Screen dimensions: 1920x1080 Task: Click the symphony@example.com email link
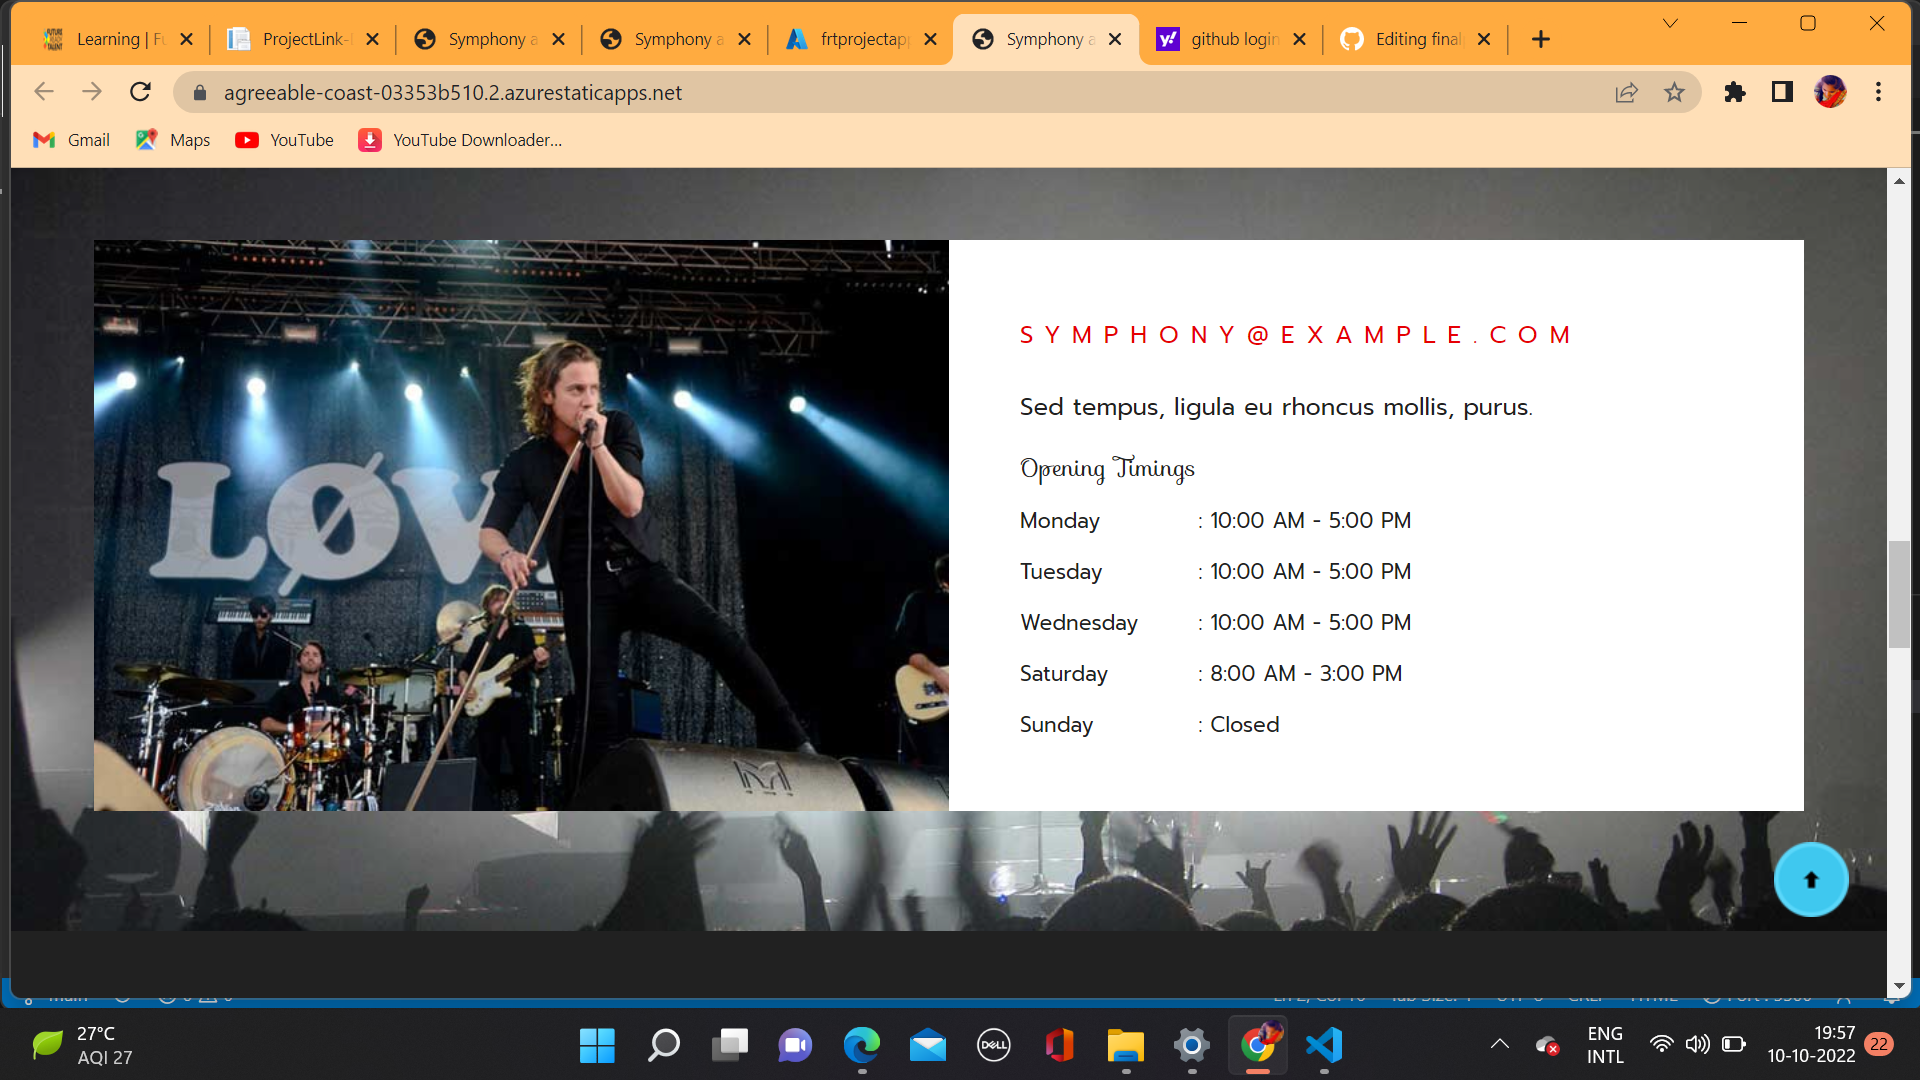coord(1296,335)
